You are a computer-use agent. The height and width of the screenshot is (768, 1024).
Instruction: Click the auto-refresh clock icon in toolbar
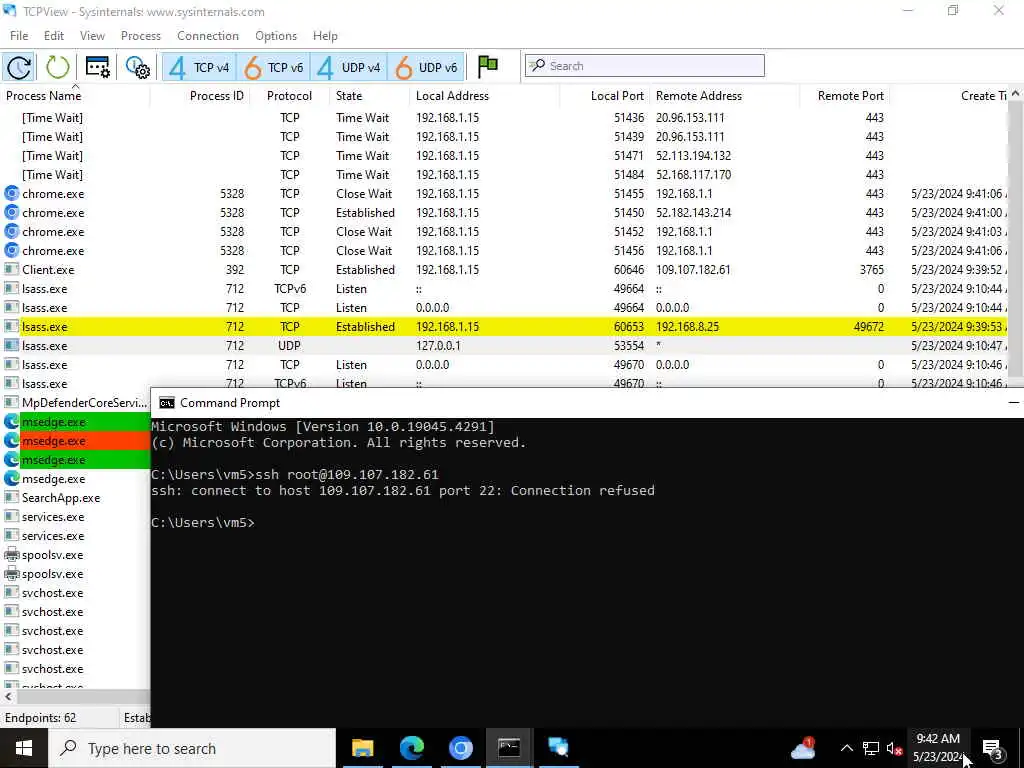click(19, 67)
